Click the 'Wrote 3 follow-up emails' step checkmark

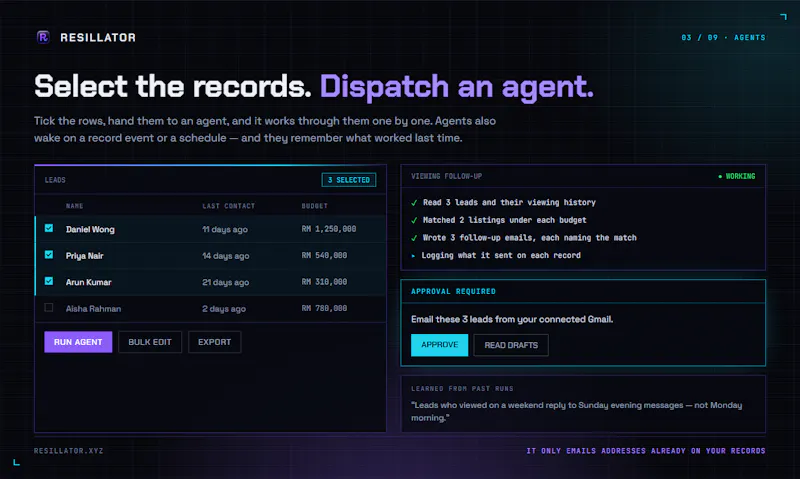414,238
